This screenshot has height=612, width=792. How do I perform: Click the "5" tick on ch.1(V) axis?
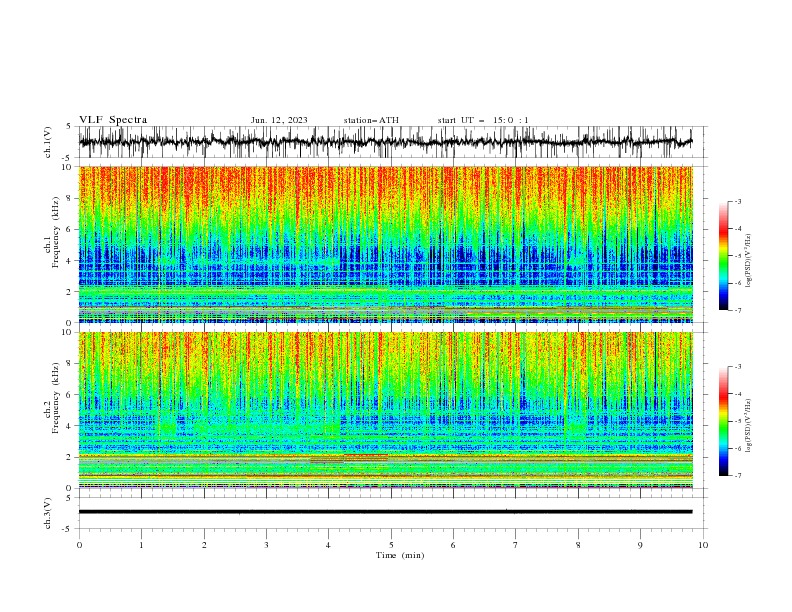pos(68,126)
